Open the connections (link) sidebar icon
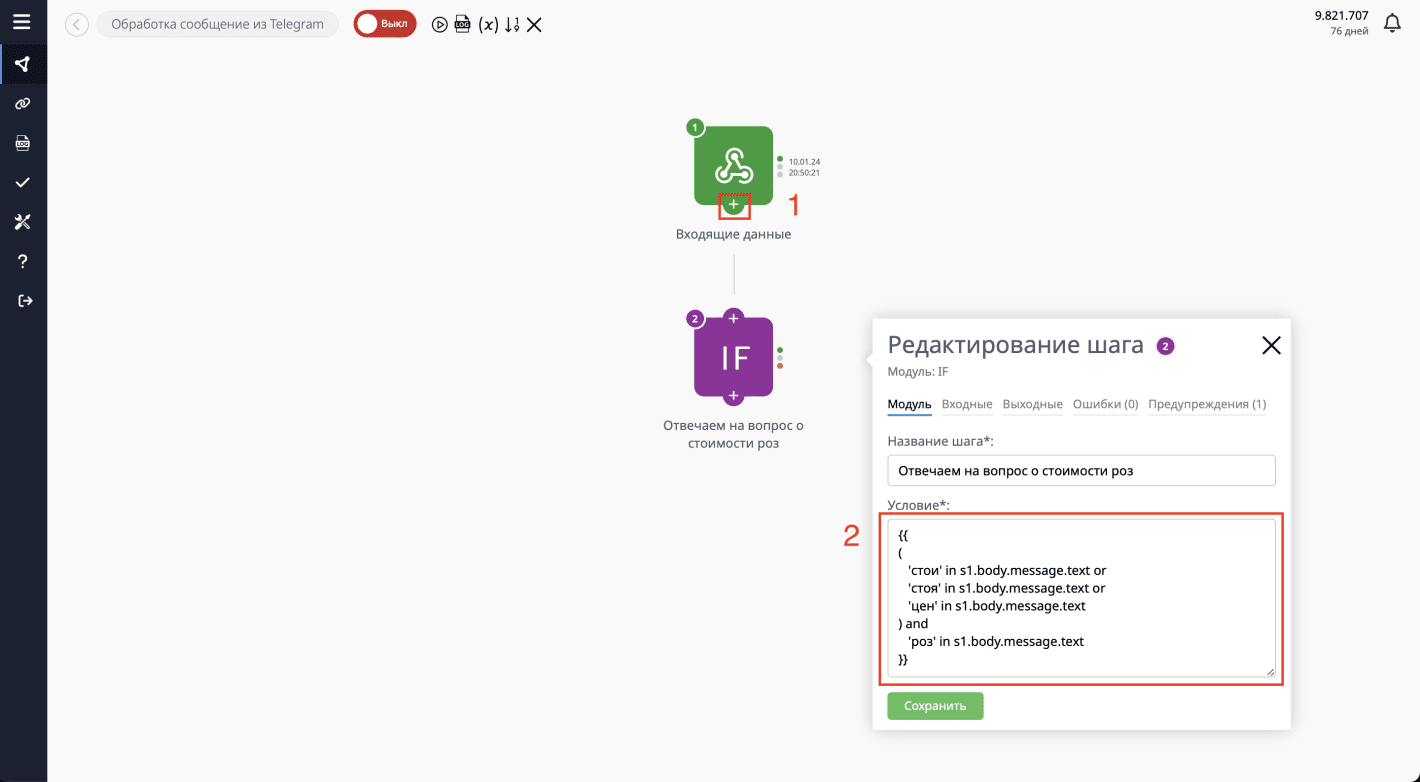Screen dimensions: 1420x782 click(22, 103)
